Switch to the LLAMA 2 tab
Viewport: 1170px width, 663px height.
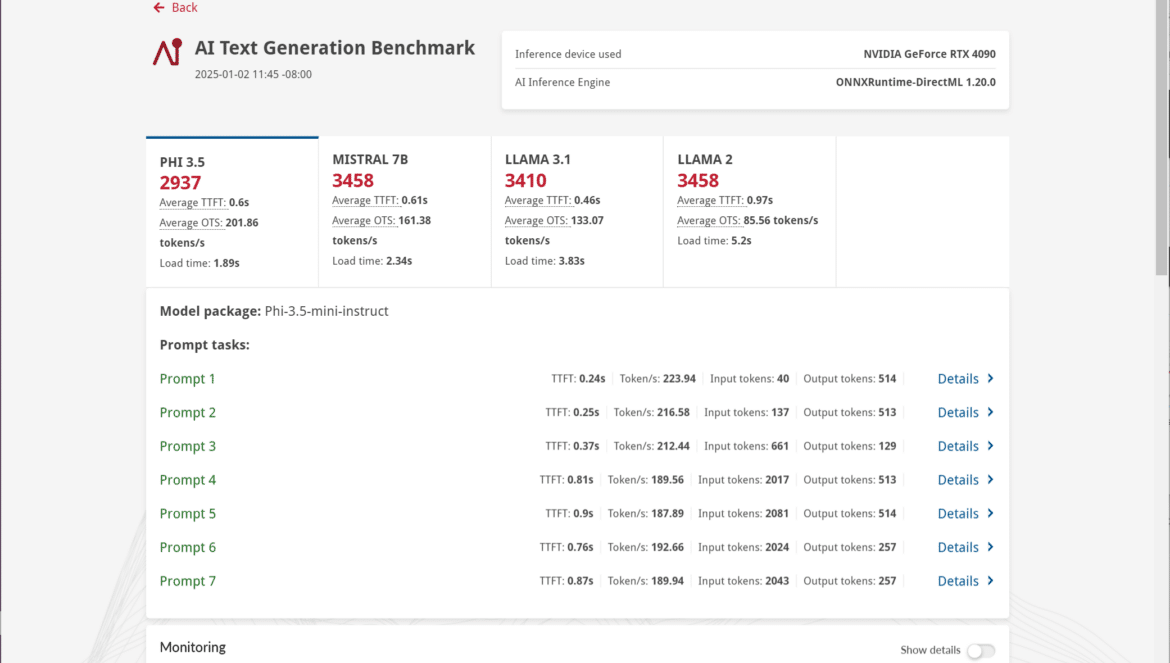coord(749,212)
